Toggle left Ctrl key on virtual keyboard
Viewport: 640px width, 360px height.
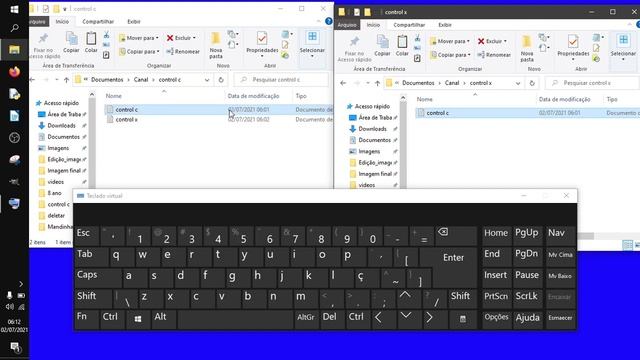pos(112,319)
